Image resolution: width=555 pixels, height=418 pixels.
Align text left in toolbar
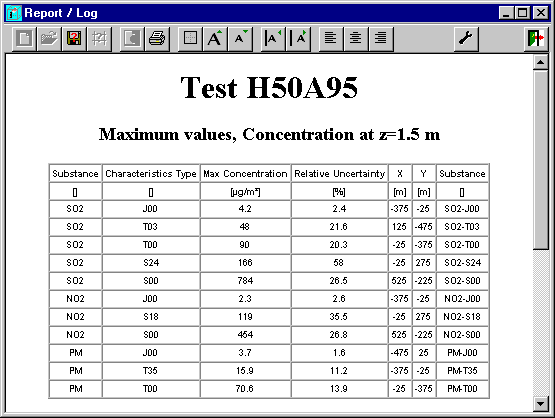click(x=331, y=39)
